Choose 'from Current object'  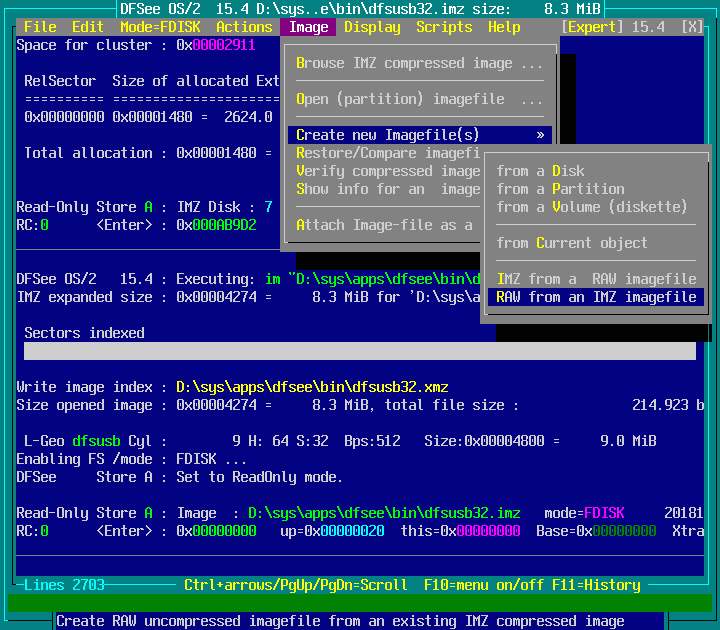click(572, 243)
